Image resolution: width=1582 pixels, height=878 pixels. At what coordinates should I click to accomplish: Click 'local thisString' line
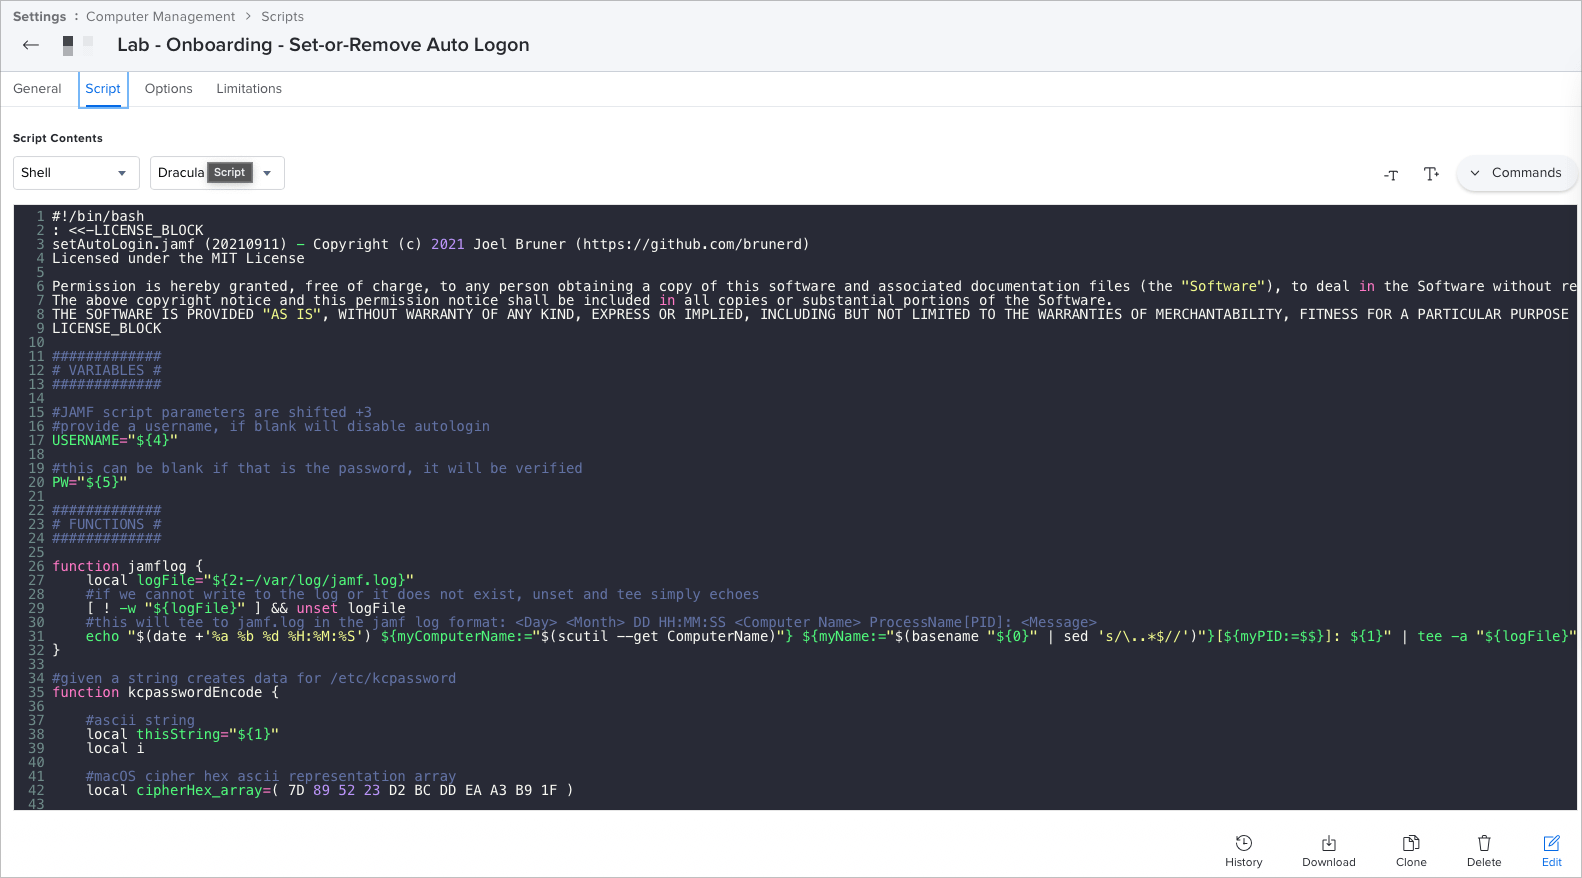pyautogui.click(x=182, y=734)
